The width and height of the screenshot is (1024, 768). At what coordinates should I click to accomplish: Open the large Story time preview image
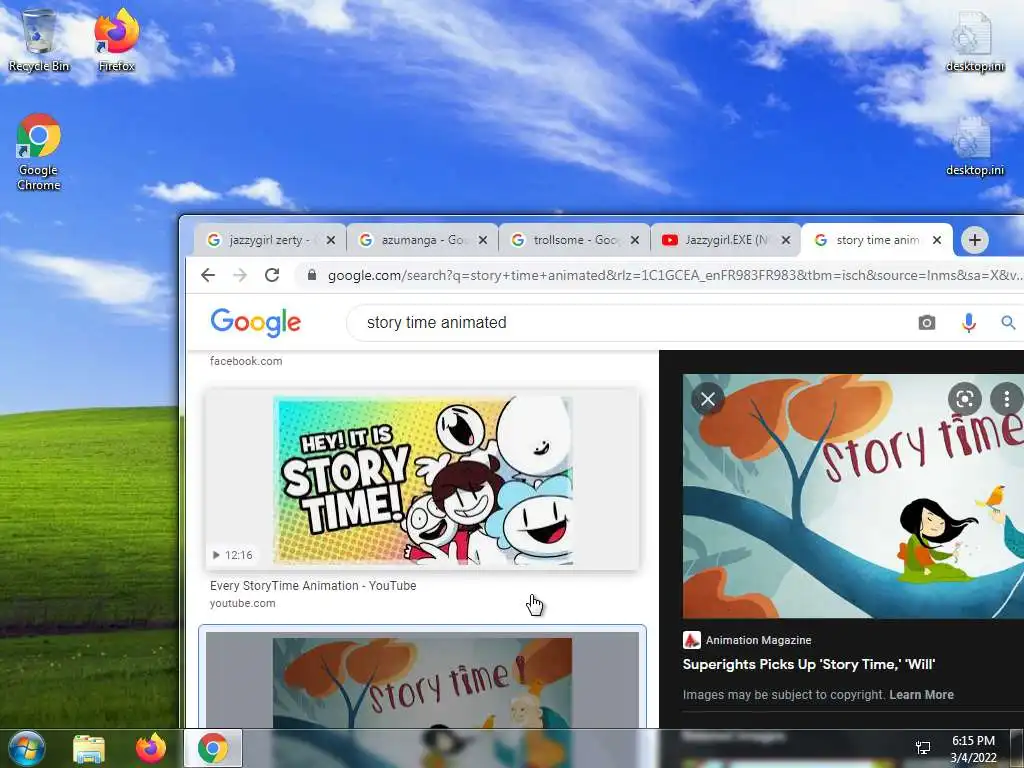853,496
